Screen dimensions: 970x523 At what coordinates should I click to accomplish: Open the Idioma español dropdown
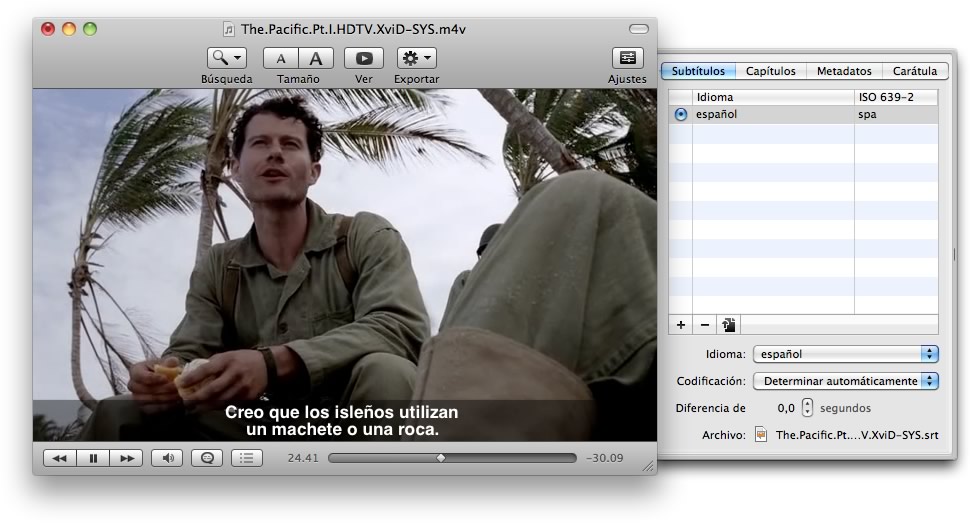click(846, 354)
